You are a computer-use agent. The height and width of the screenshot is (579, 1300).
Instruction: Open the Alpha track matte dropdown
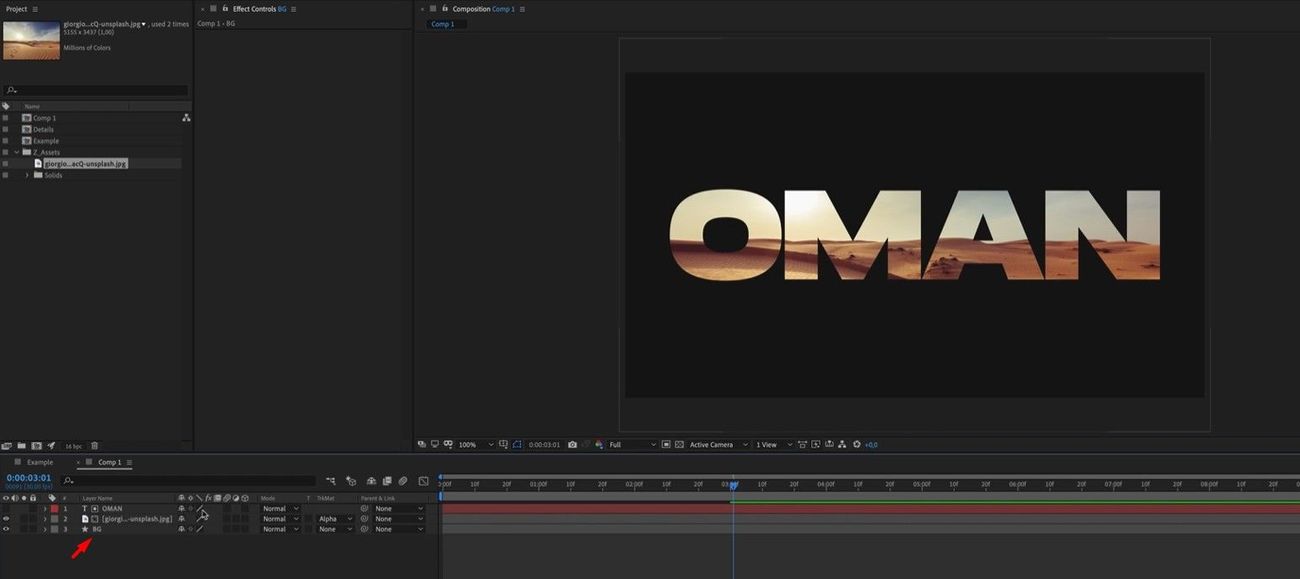pyautogui.click(x=334, y=519)
